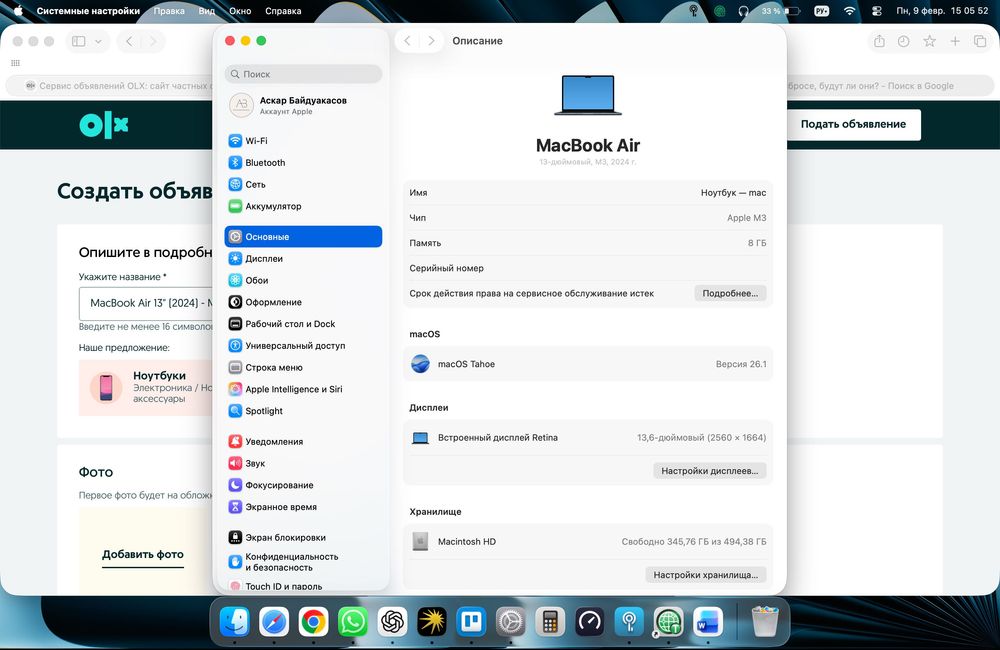Click the OLX logo in Safari
The width and height of the screenshot is (1000, 650).
104,125
